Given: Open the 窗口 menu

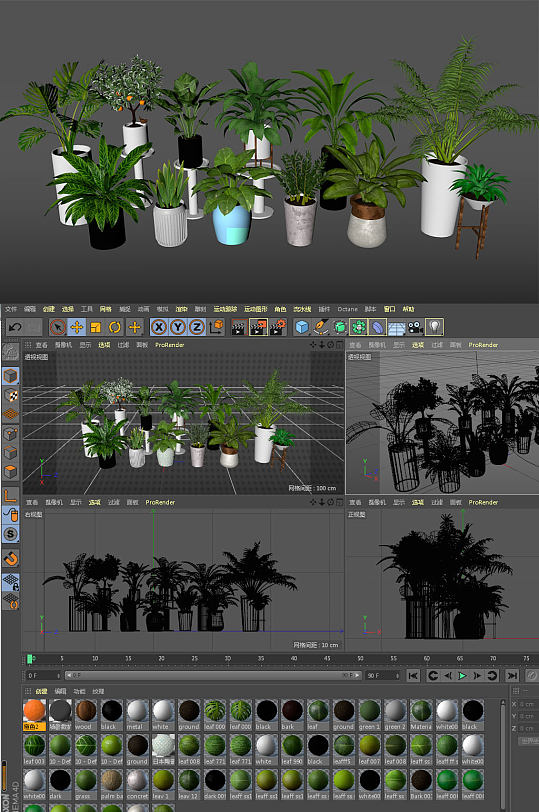Looking at the screenshot, I should [x=389, y=309].
